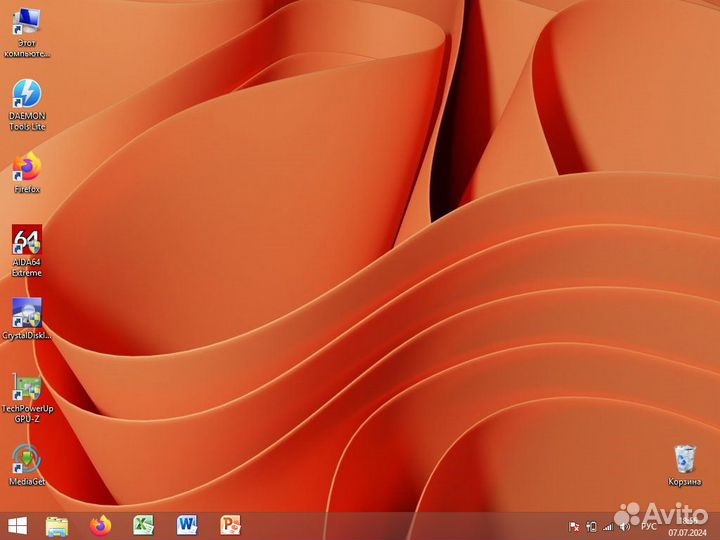Screen dimensions: 720x540
Task: Switch input language via РУС indicator
Action: click(649, 526)
